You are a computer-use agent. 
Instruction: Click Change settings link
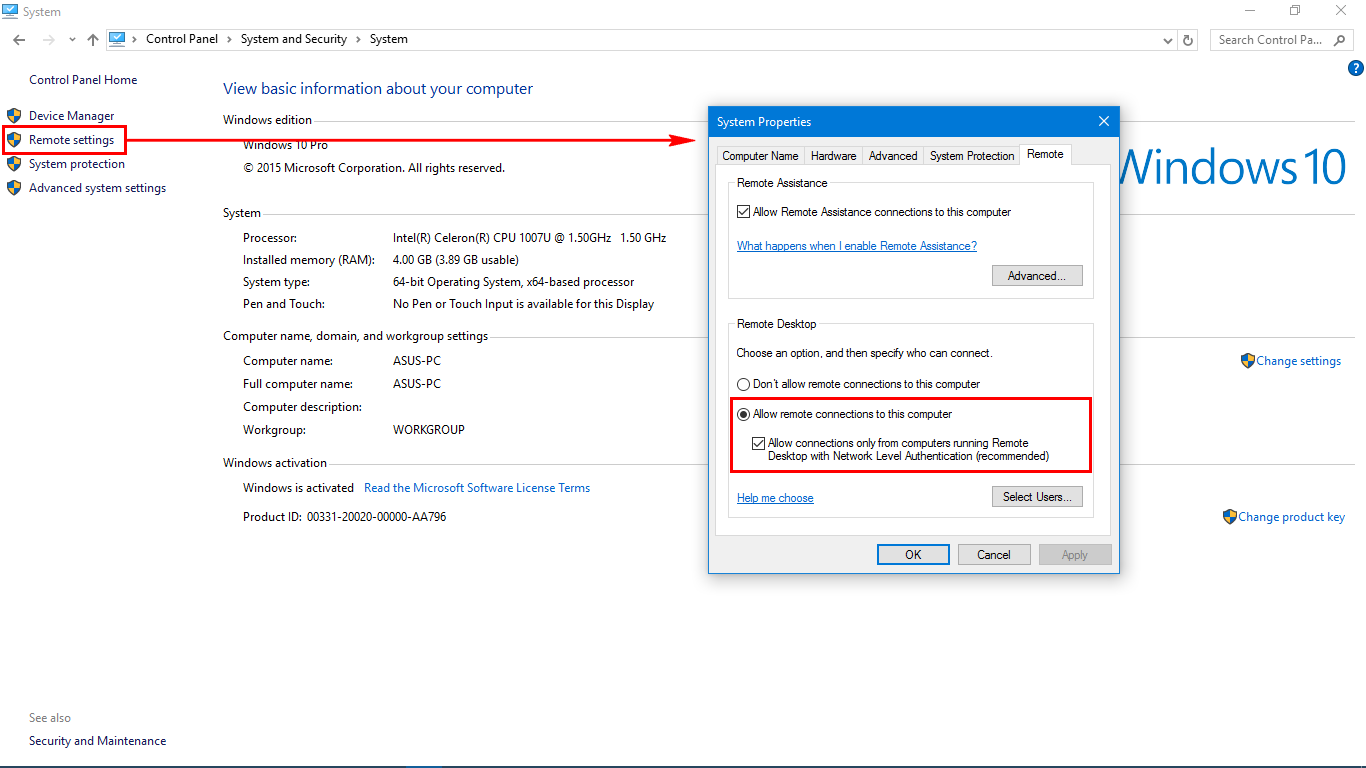coord(1298,361)
